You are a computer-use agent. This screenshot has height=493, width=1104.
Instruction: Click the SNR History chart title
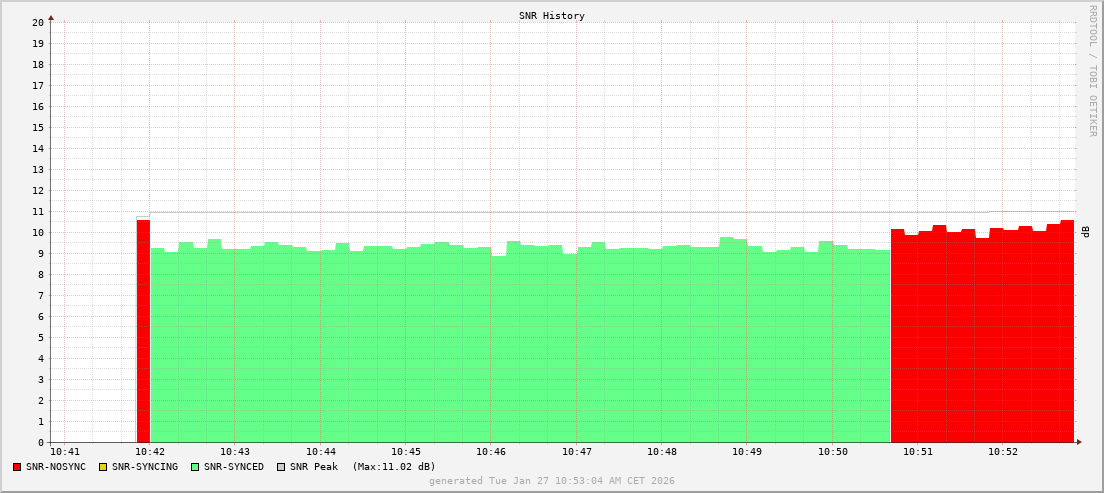[552, 16]
